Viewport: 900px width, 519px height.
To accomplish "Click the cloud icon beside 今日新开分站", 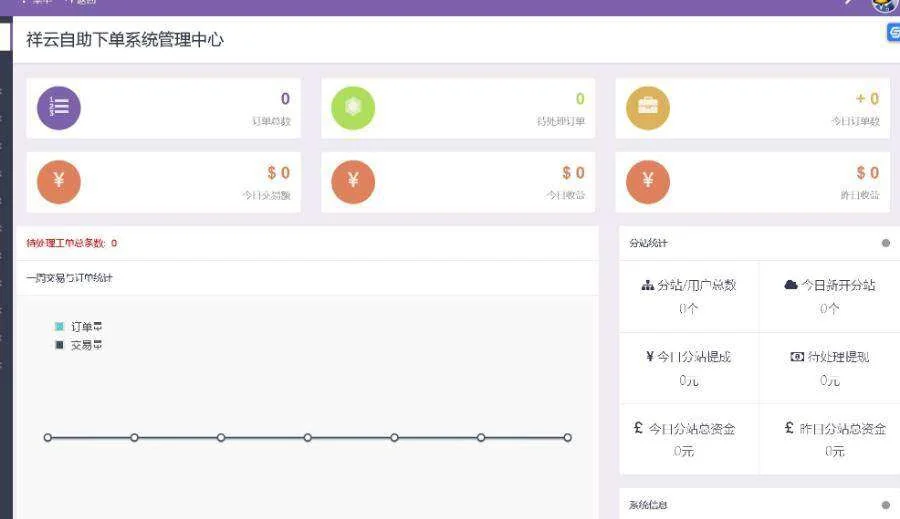I will tap(791, 285).
